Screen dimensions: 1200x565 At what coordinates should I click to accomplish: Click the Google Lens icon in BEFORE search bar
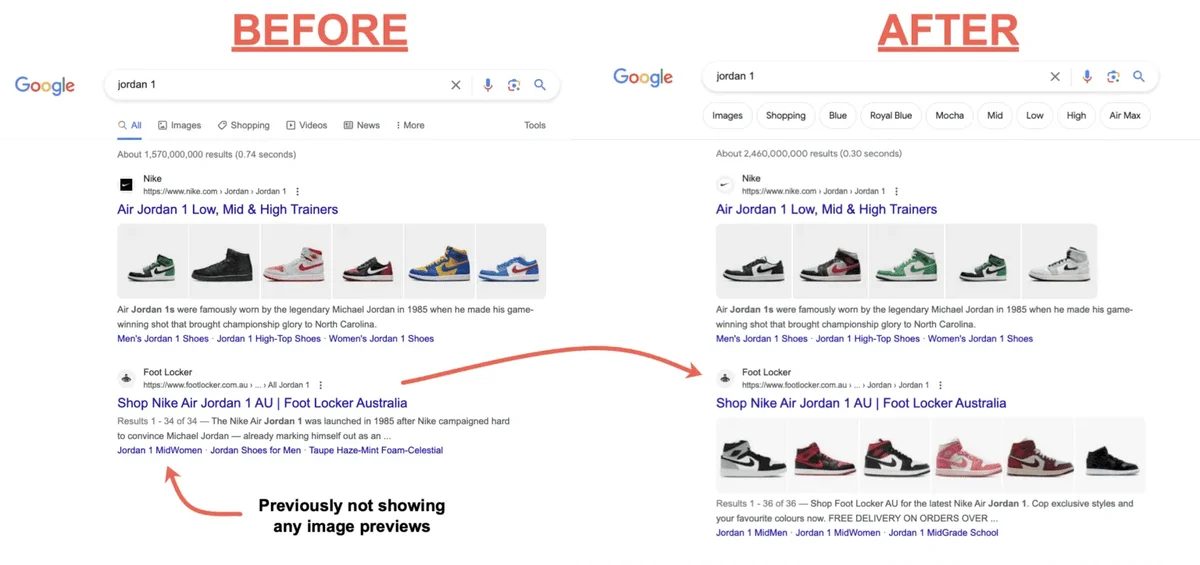[513, 85]
